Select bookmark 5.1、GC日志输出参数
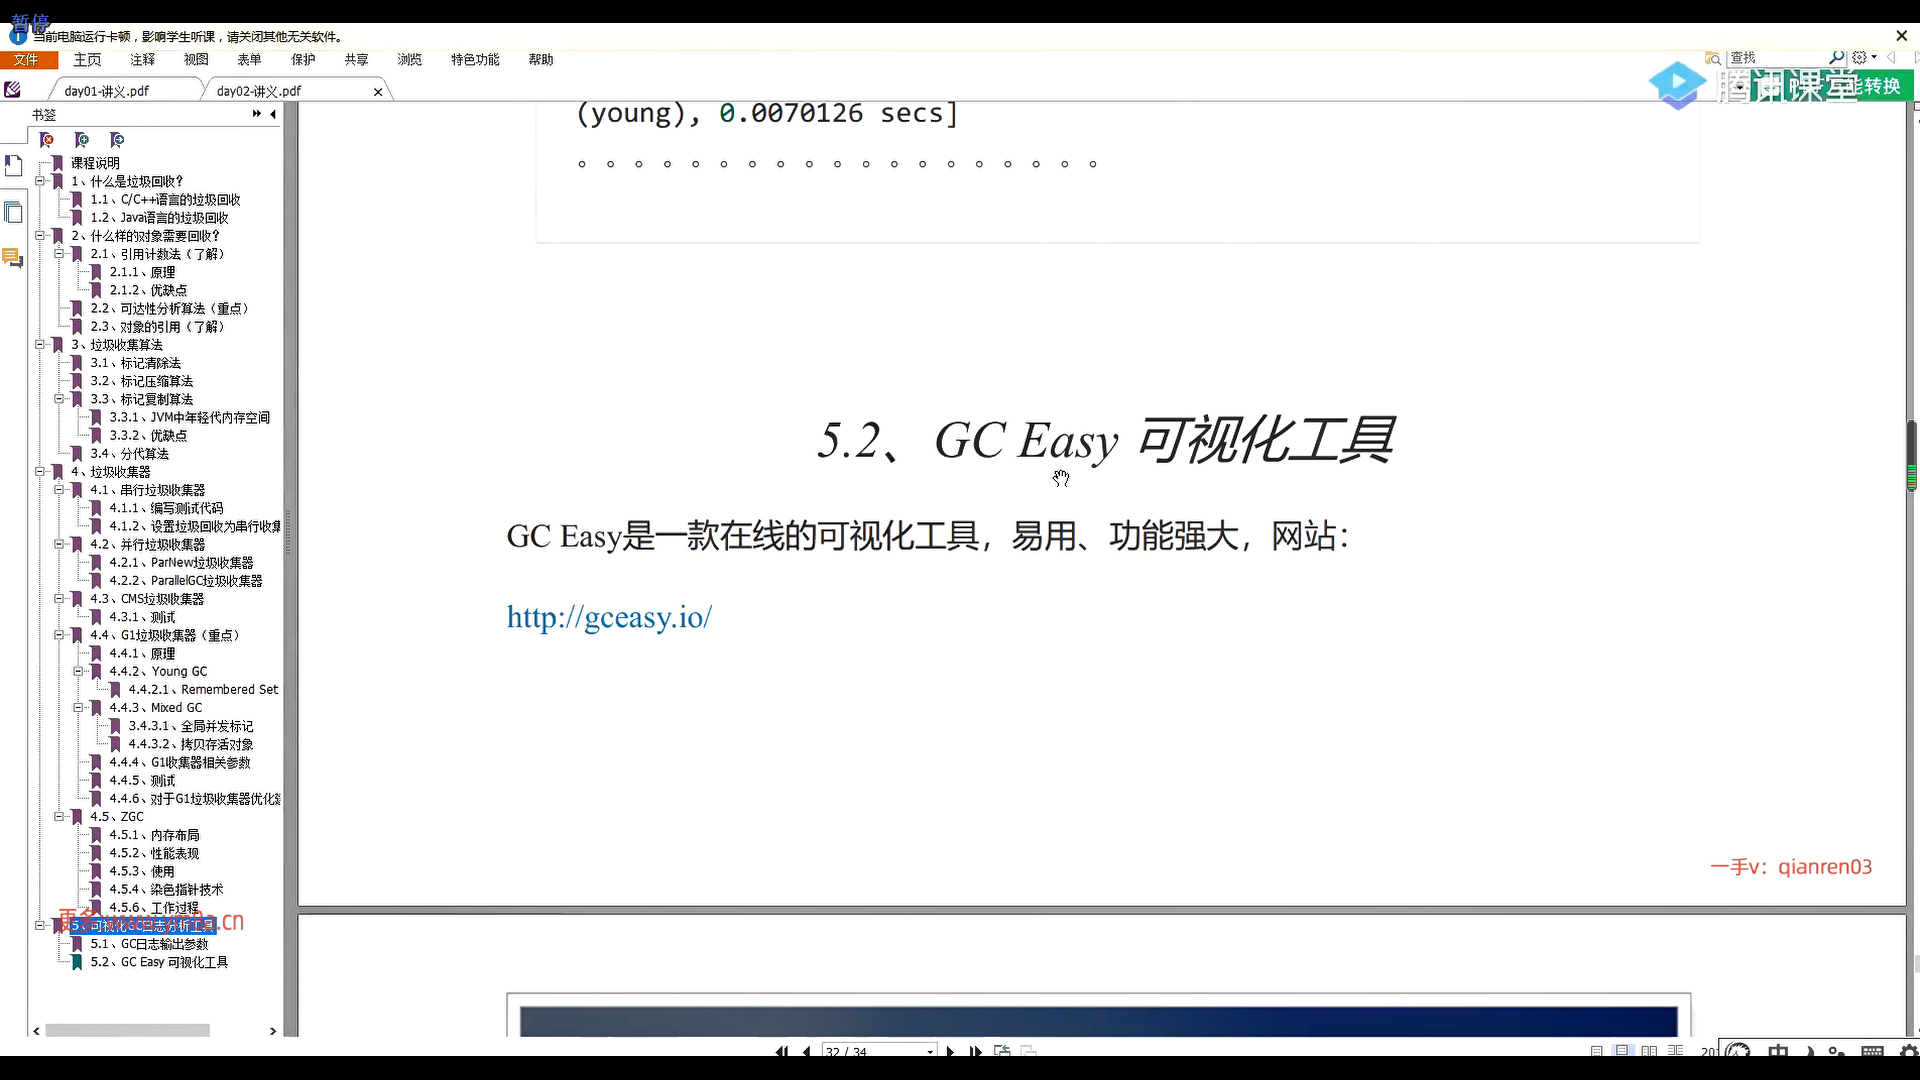The height and width of the screenshot is (1080, 1920). (149, 944)
